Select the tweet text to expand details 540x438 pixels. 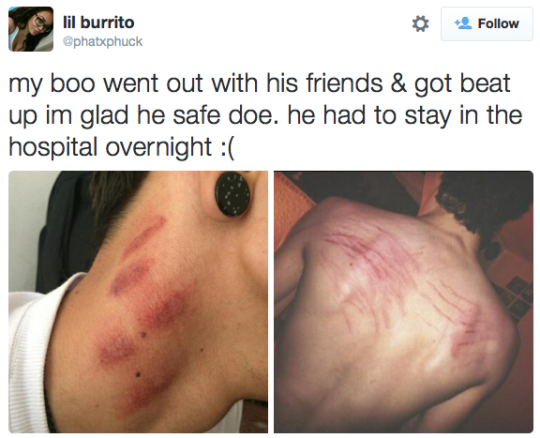pyautogui.click(x=265, y=115)
